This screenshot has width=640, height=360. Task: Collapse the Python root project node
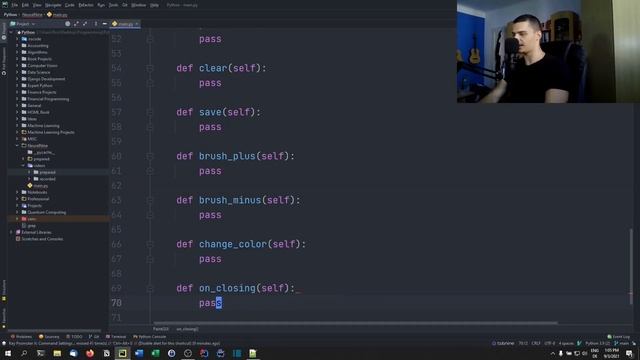(x=11, y=32)
